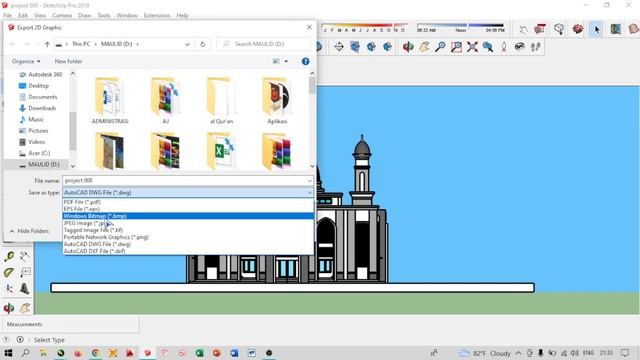
Task: Select the Dimension tool in left toolbar
Action: coord(24,256)
